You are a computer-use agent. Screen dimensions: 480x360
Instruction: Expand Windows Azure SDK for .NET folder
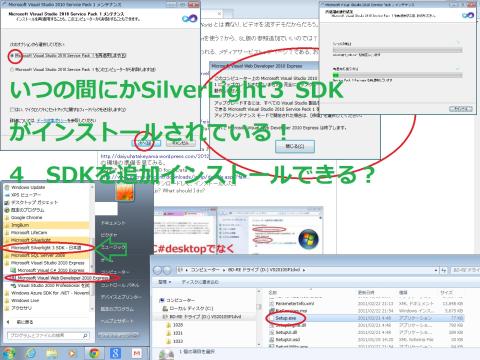[47, 293]
